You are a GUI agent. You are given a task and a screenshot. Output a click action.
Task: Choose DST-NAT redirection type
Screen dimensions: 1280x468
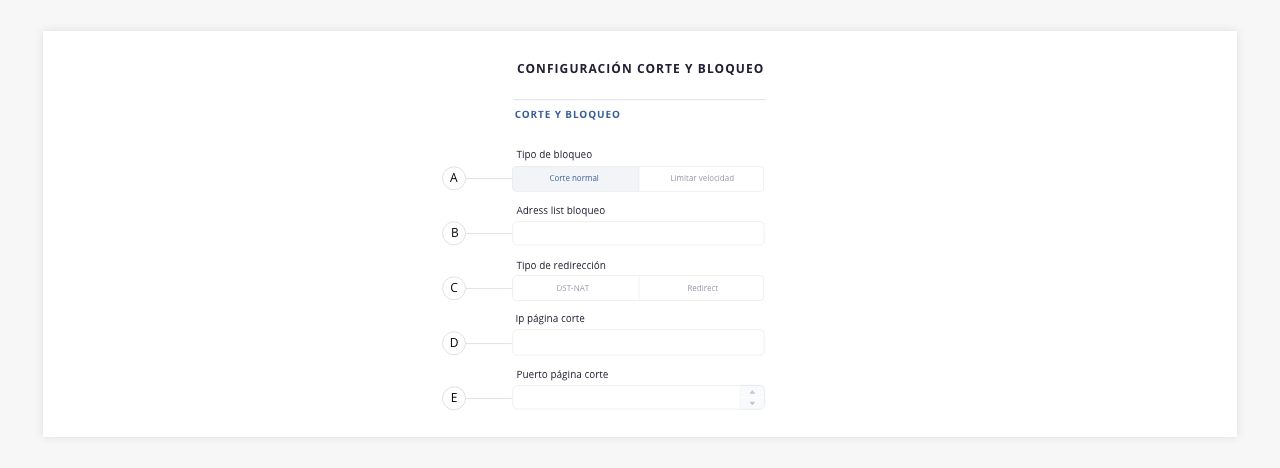(575, 288)
